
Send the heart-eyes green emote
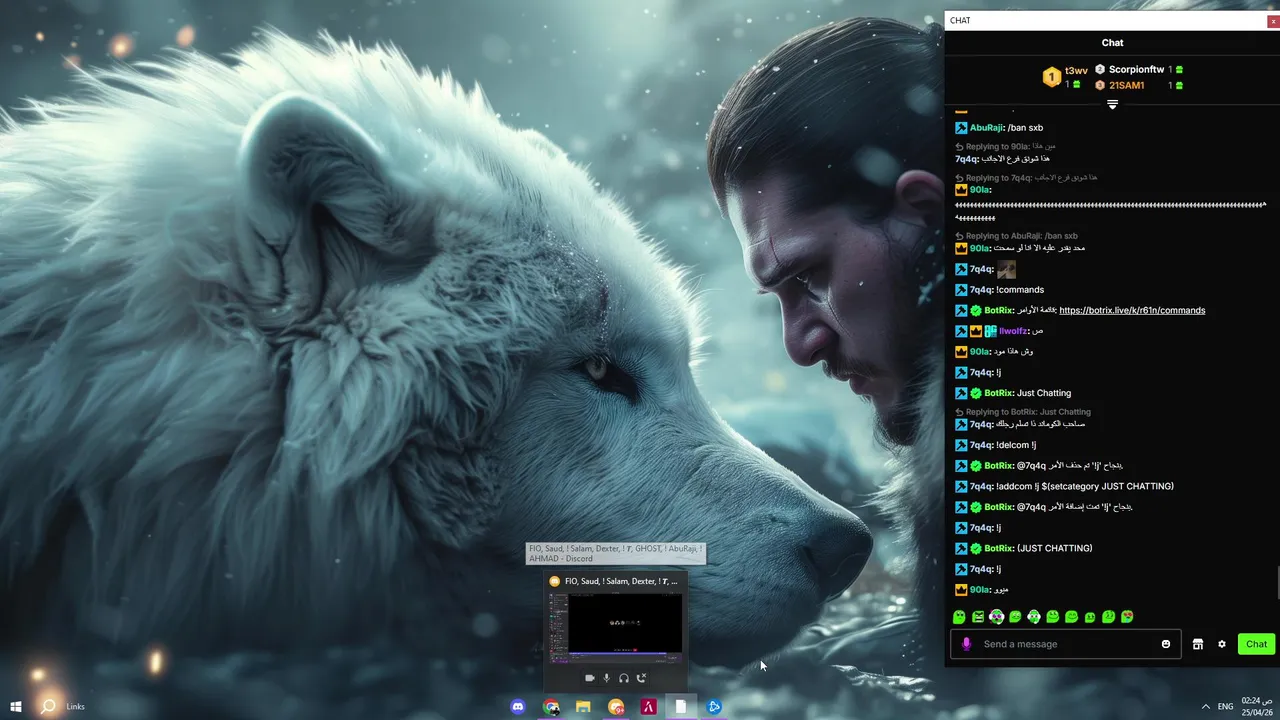(x=1127, y=617)
